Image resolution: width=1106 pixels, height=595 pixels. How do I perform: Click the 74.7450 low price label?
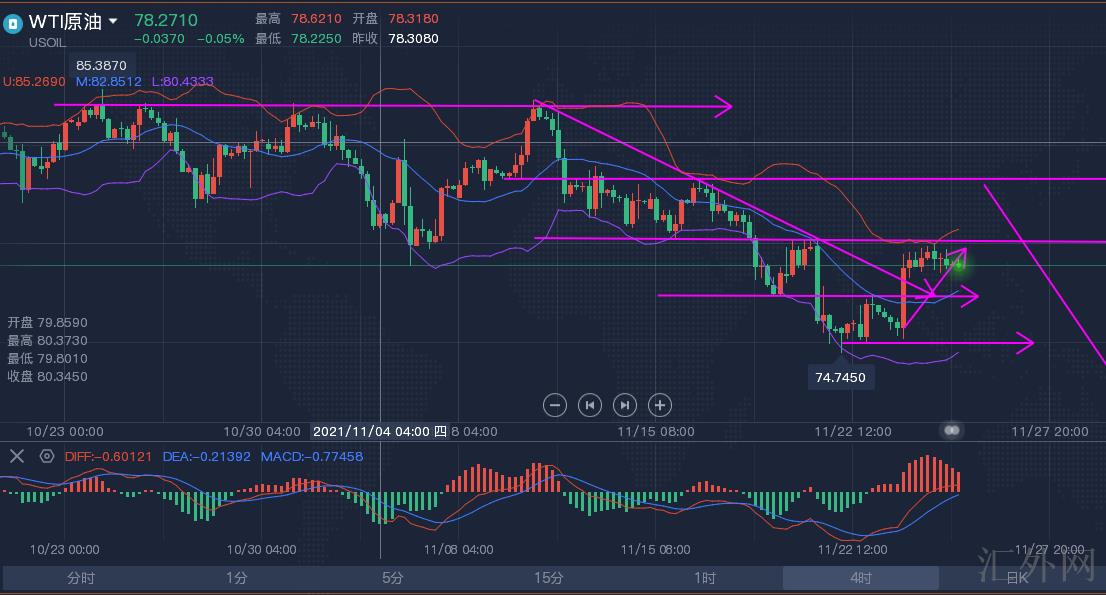click(x=840, y=377)
